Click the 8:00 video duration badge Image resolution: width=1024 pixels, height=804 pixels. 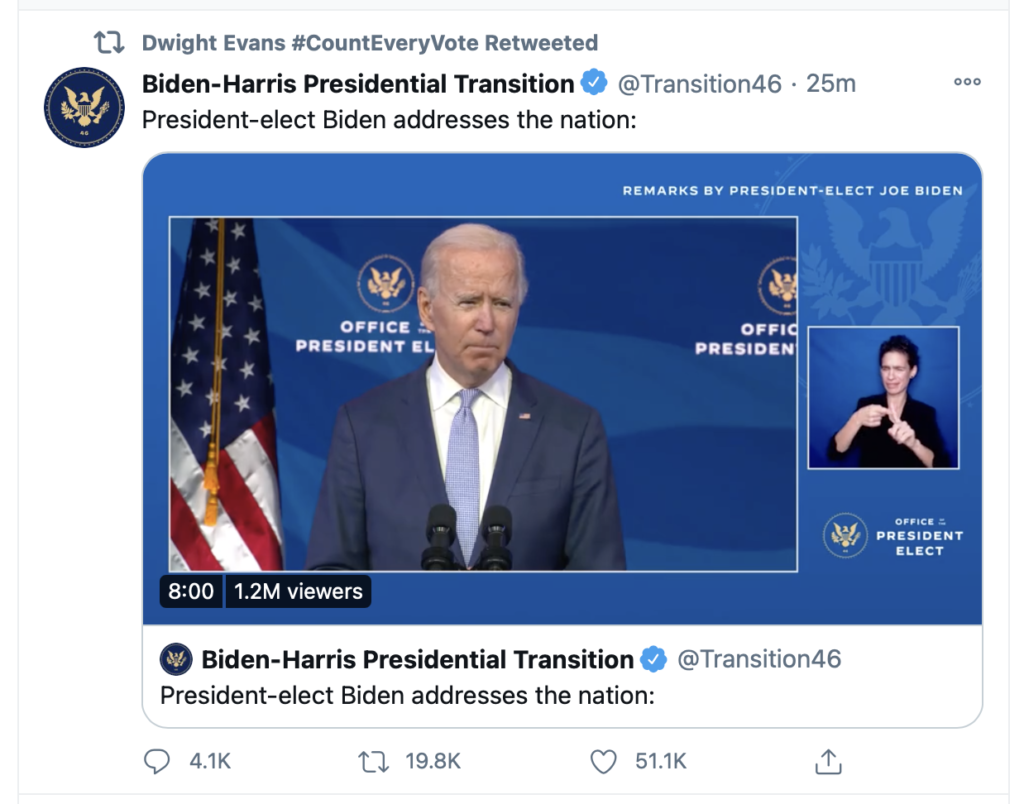190,591
